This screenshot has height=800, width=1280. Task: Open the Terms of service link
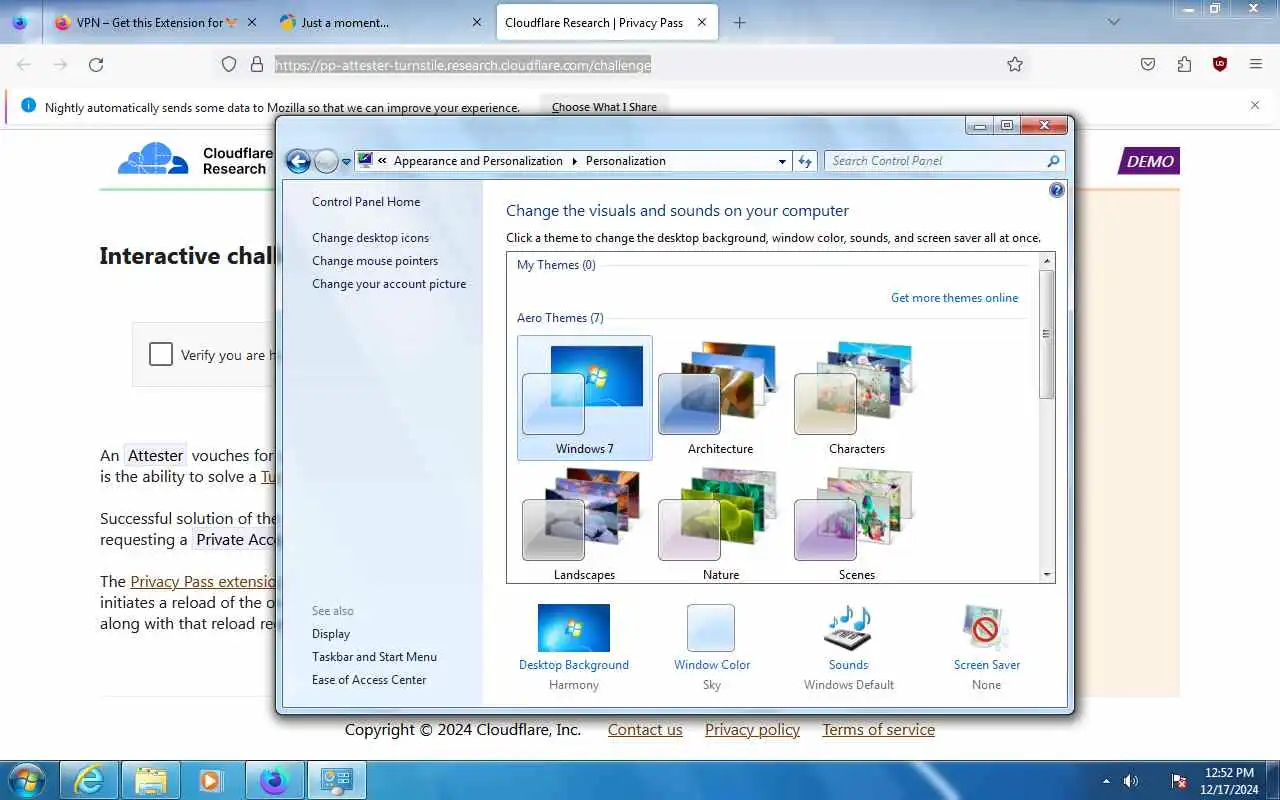[878, 730]
